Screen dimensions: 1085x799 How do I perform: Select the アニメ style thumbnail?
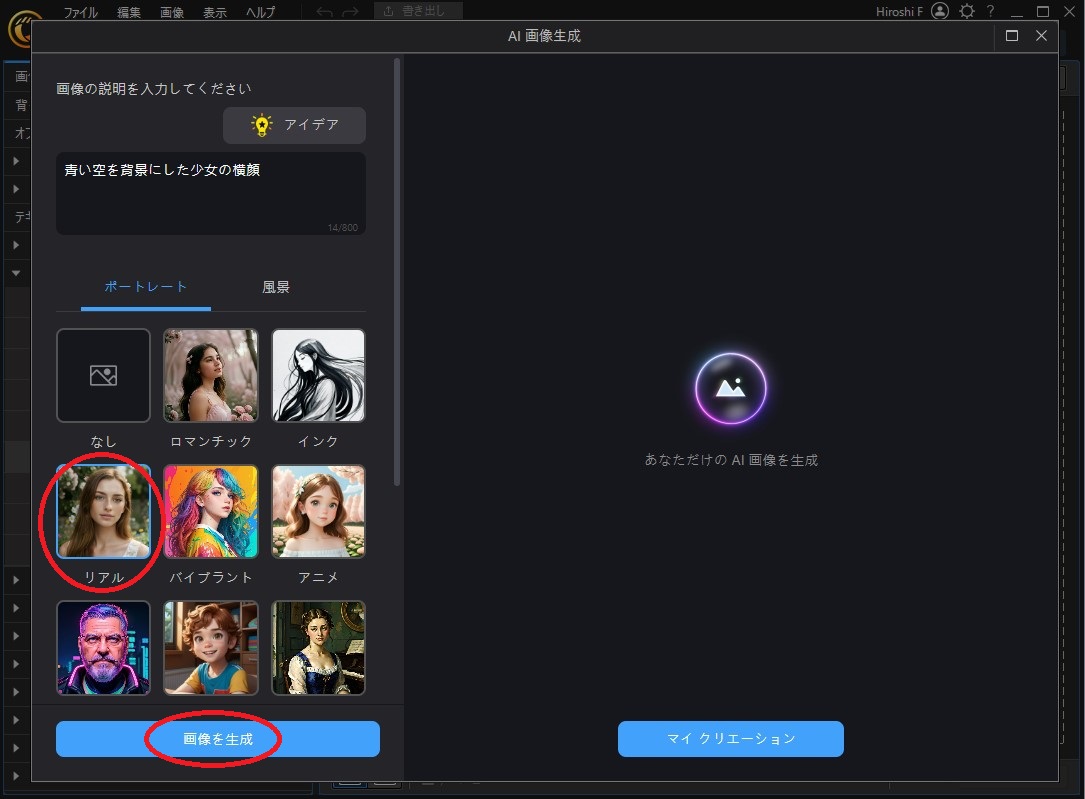click(x=318, y=511)
